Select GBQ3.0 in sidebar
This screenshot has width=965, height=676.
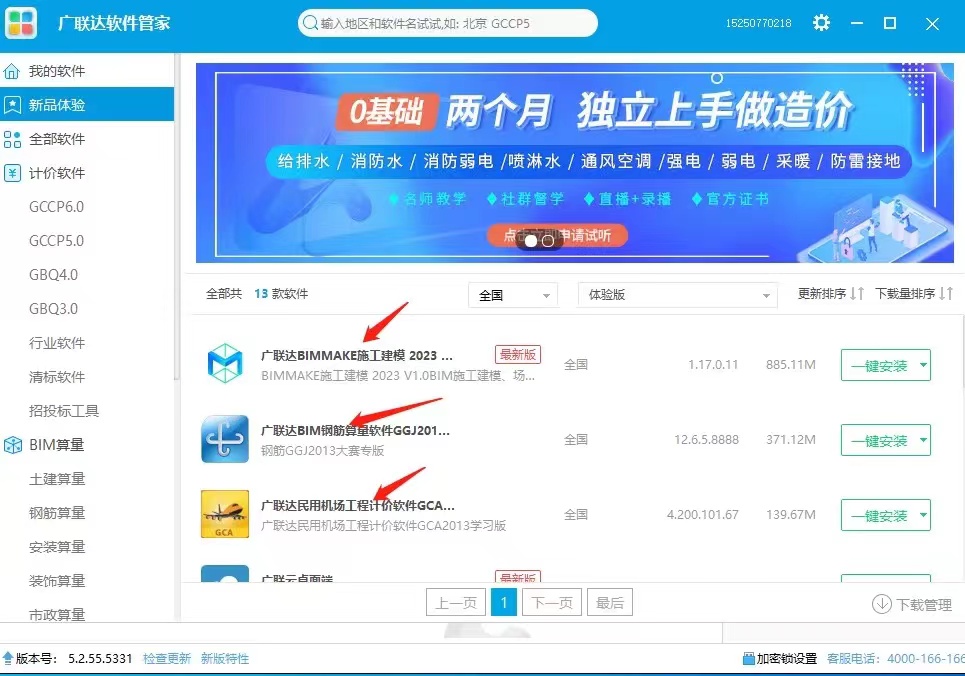(x=54, y=308)
